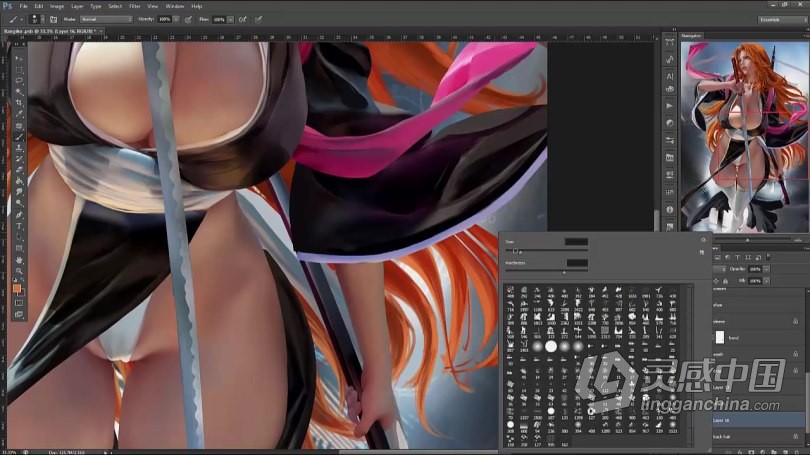
Task: Select the Magic Wand tool
Action: (19, 92)
